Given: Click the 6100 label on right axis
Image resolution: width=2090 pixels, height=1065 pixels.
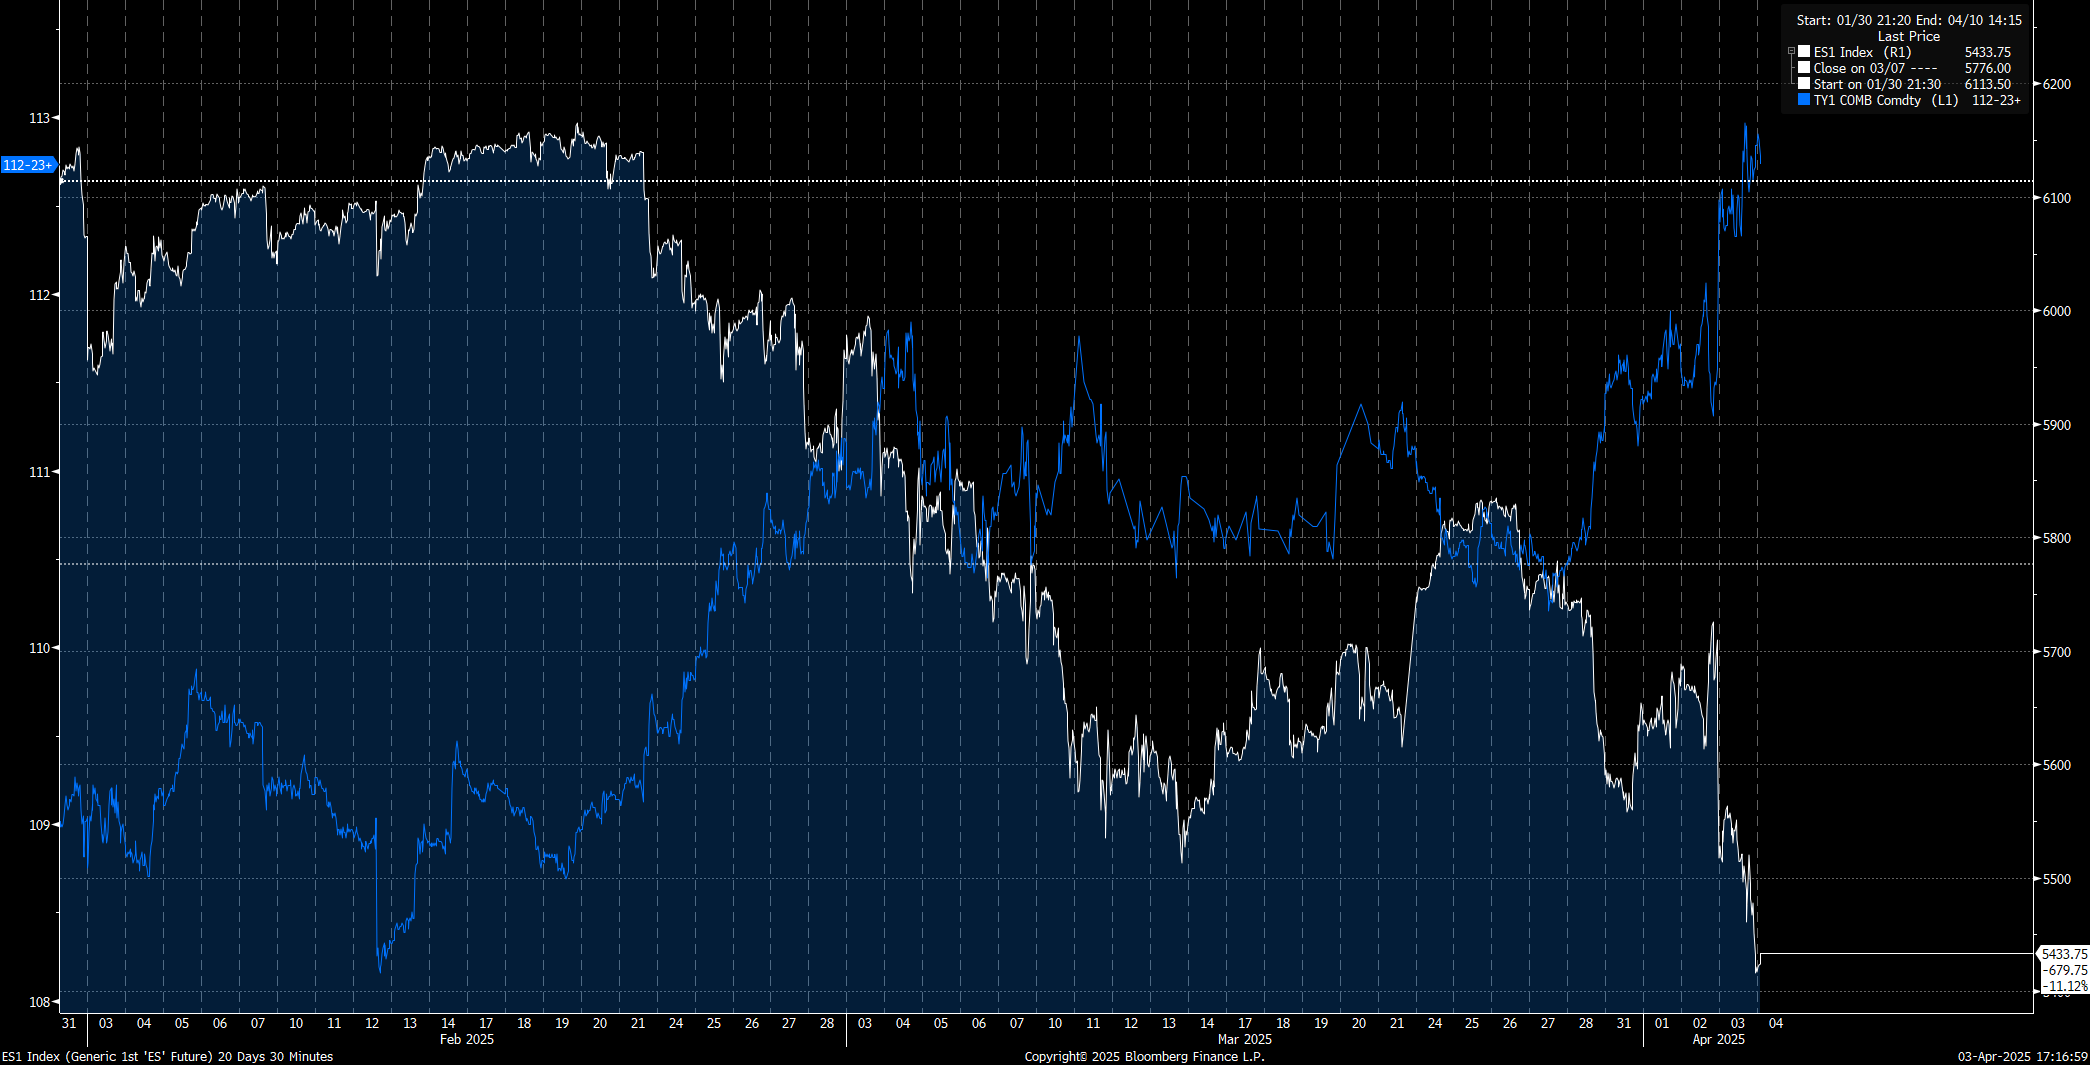Looking at the screenshot, I should point(2057,198).
